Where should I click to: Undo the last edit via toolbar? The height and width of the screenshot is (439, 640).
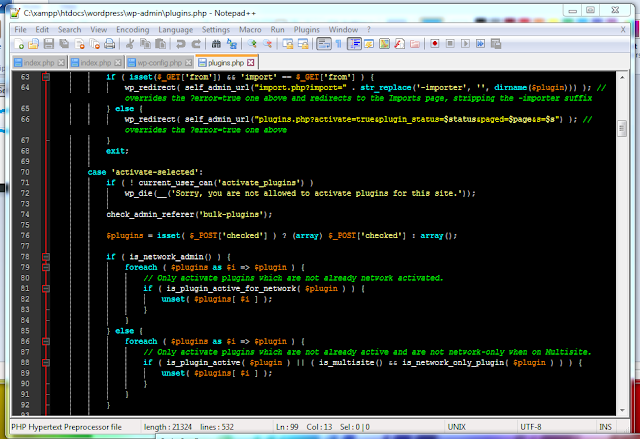pos(180,44)
